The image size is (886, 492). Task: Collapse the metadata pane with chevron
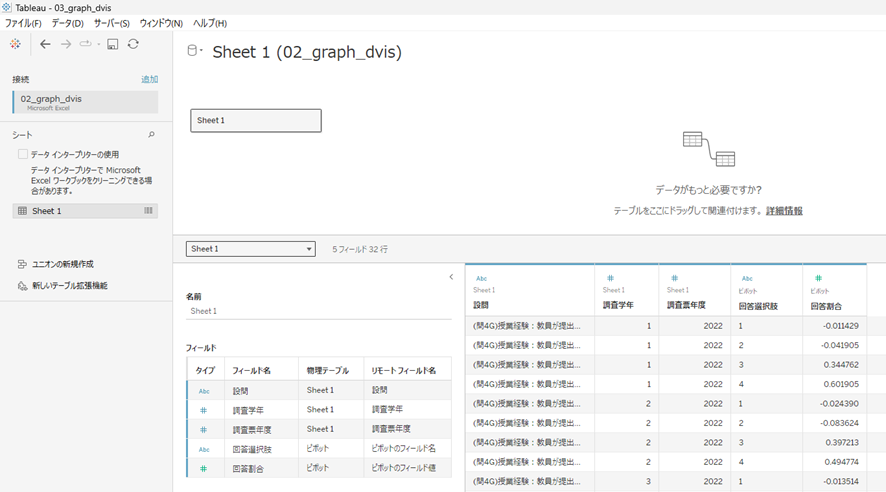click(451, 277)
